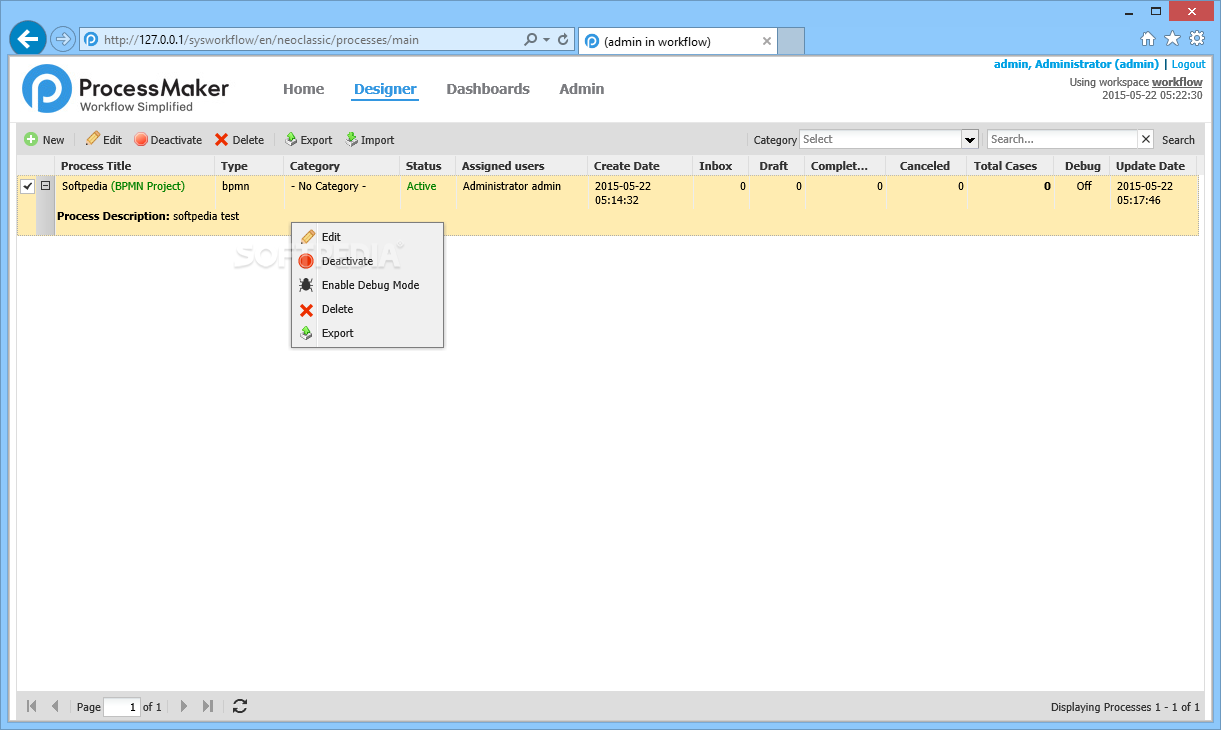The width and height of the screenshot is (1221, 730).
Task: Click the New process toolbar button
Action: coord(44,140)
